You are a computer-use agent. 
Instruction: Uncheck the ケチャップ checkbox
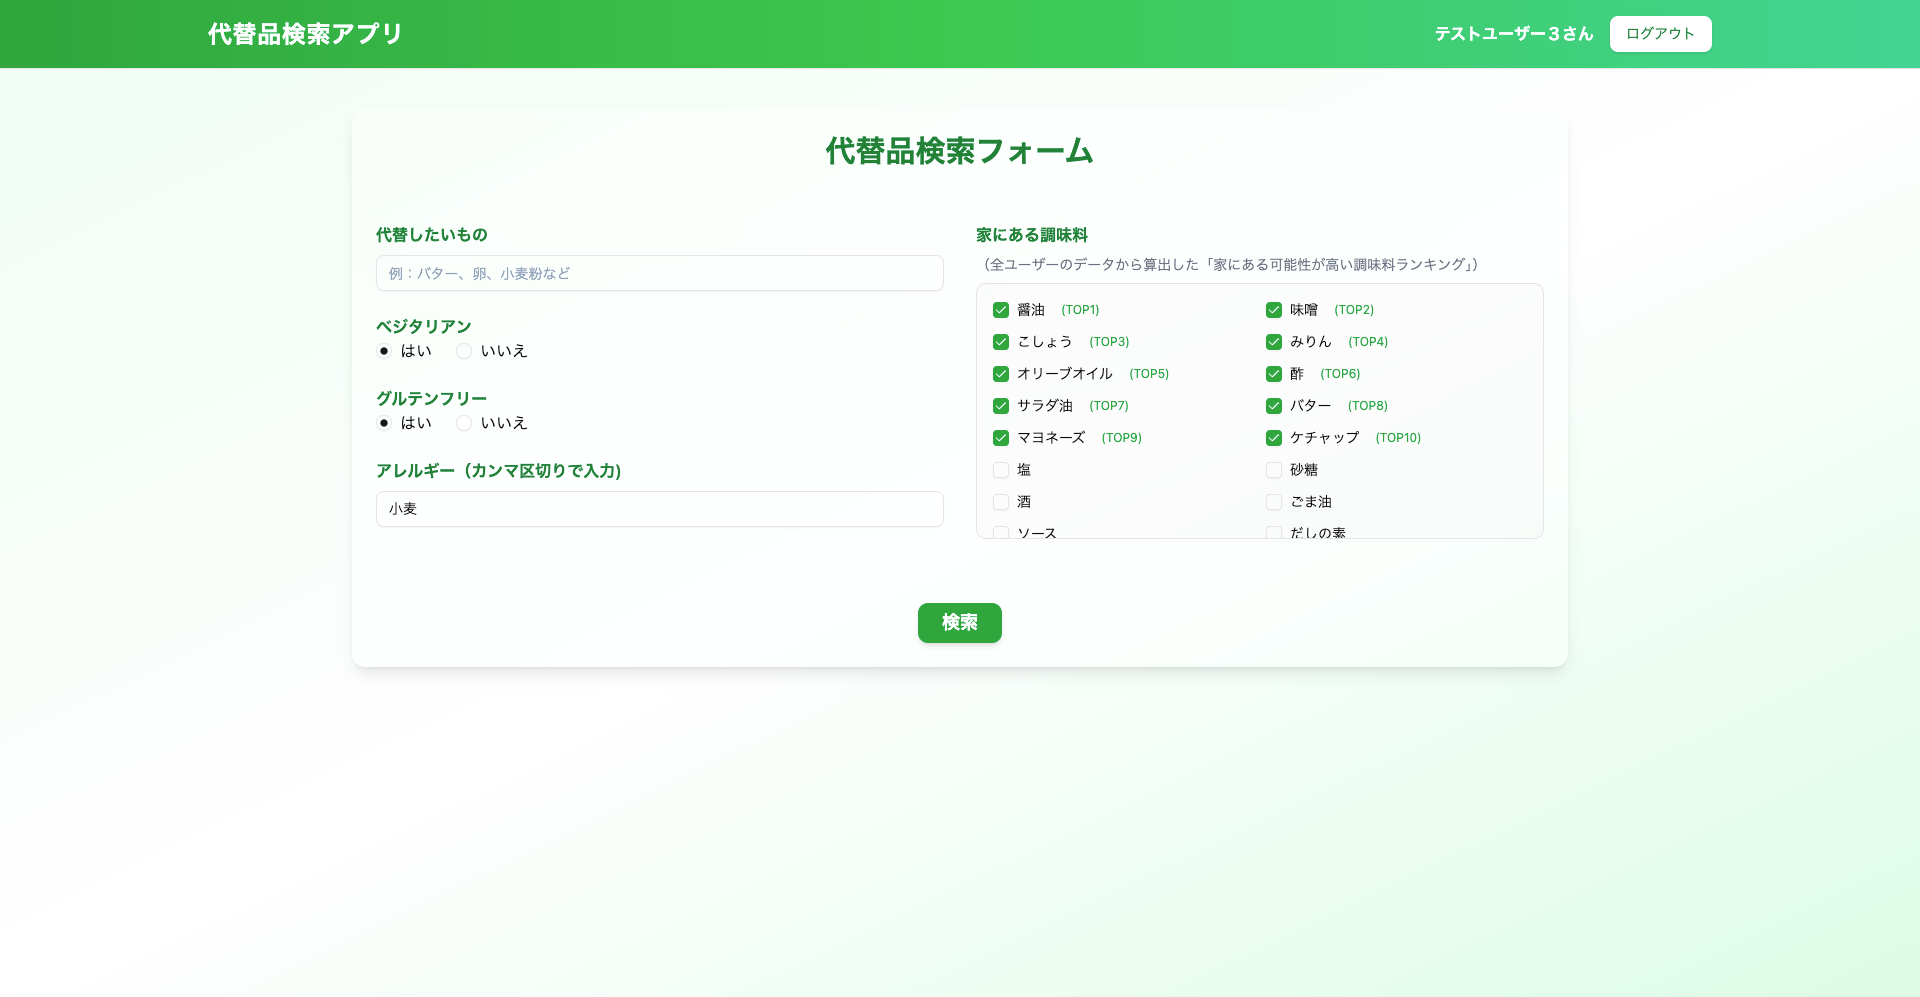point(1274,438)
